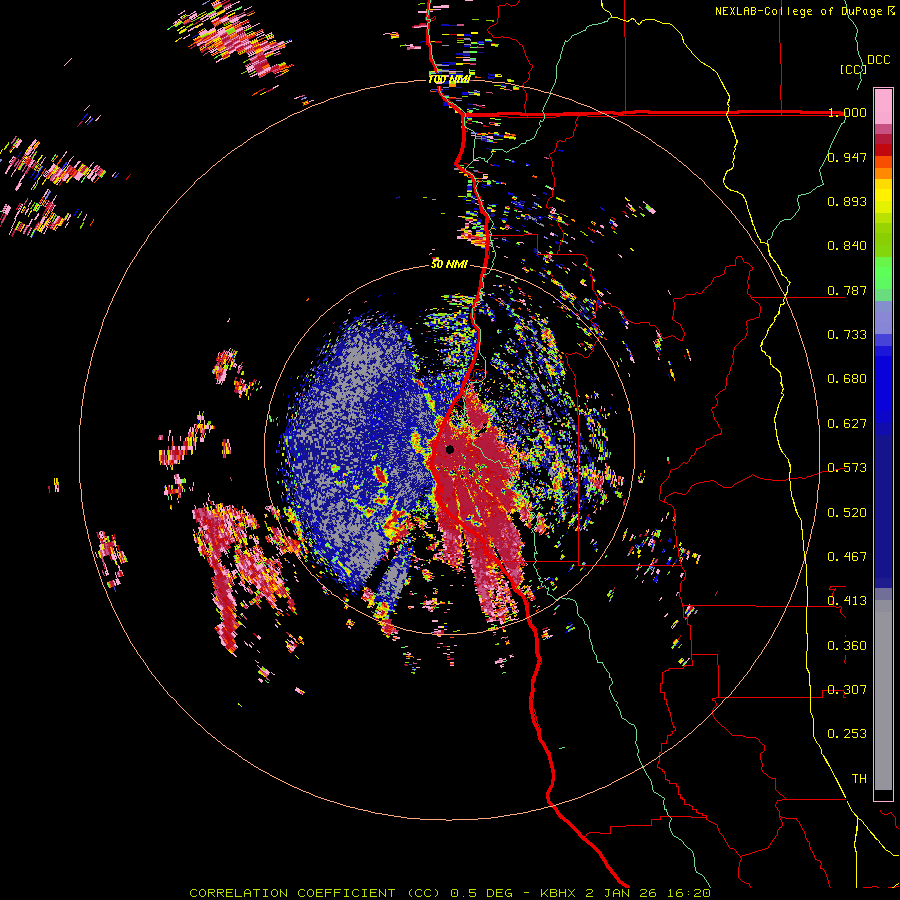Pick the light pink swatch atop color bar
The image size is (900, 900).
click(883, 106)
